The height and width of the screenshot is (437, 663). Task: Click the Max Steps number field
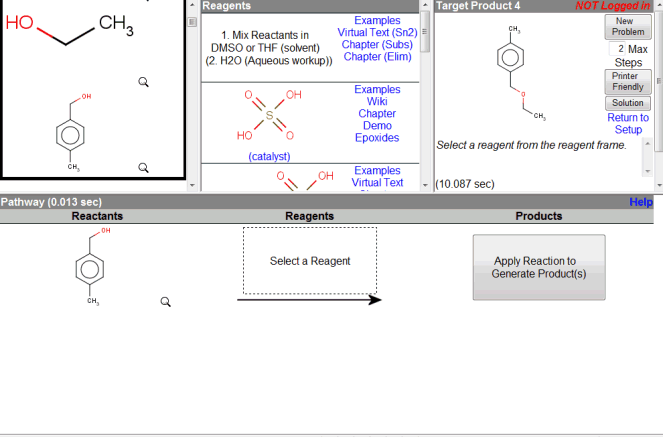click(618, 49)
